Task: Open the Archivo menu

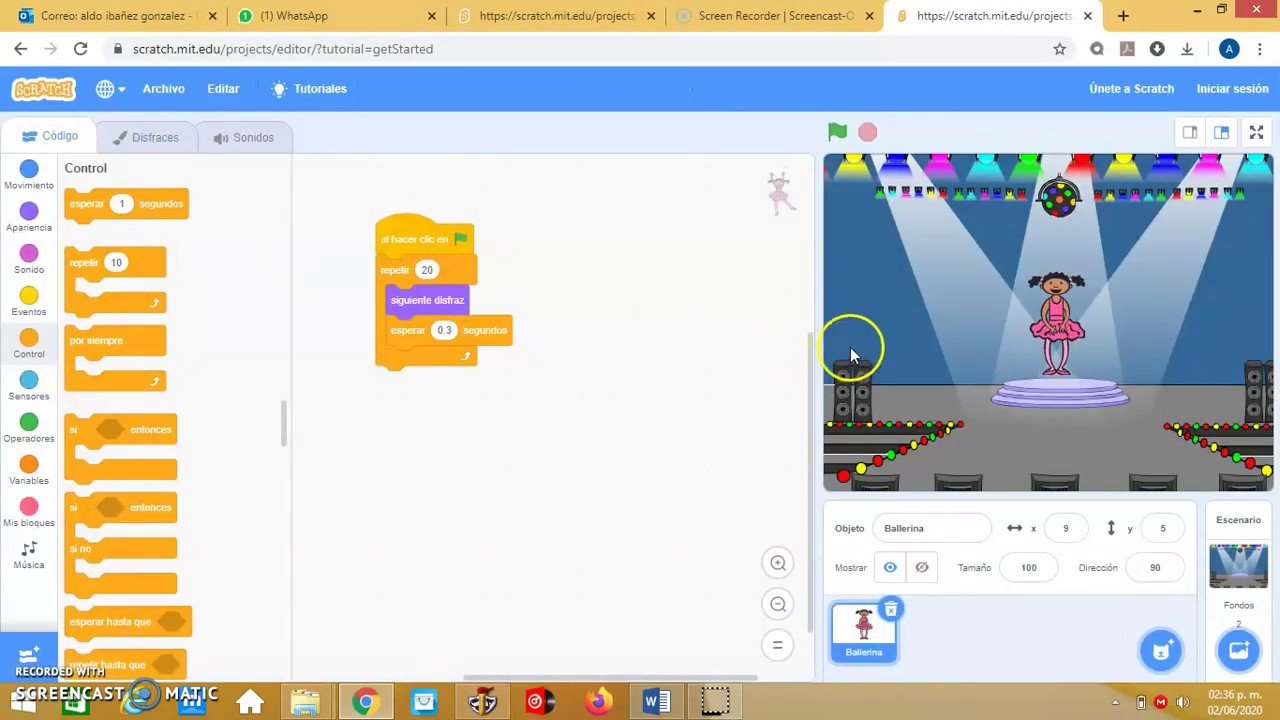Action: coord(163,89)
